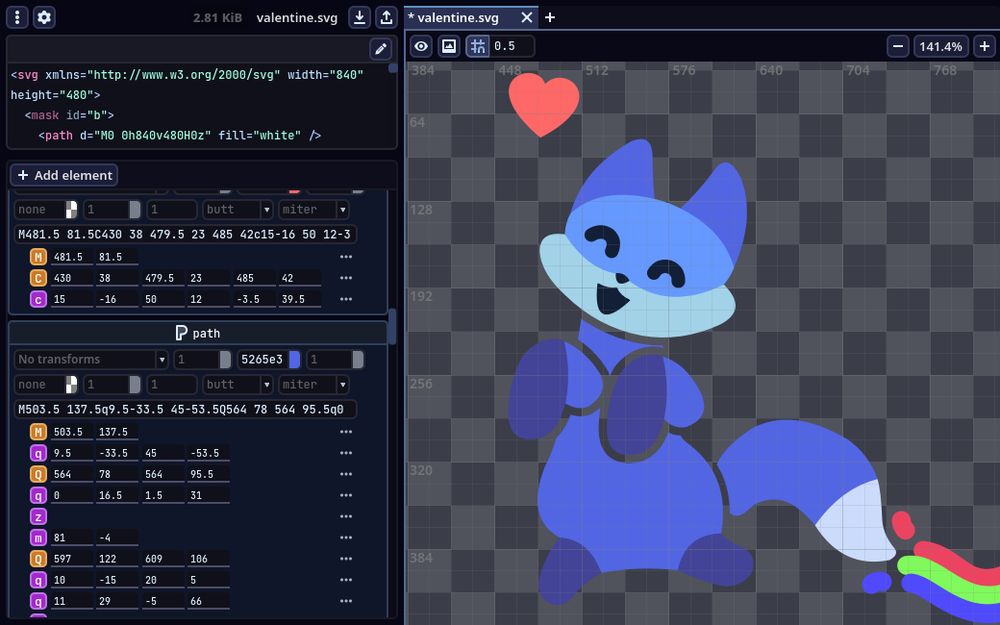This screenshot has width=1000, height=625.
Task: Click the upper stroke none transparent swatch
Action: pyautogui.click(x=71, y=209)
